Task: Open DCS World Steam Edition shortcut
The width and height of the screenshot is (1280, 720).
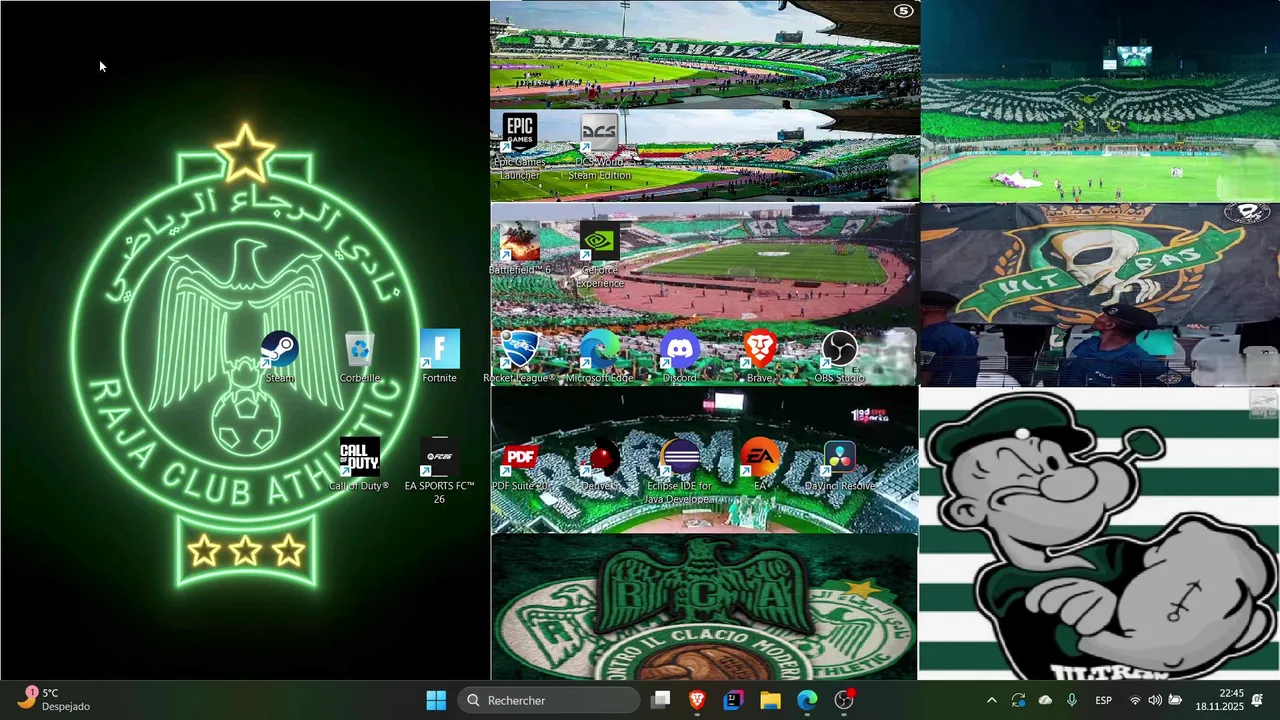Action: [599, 147]
